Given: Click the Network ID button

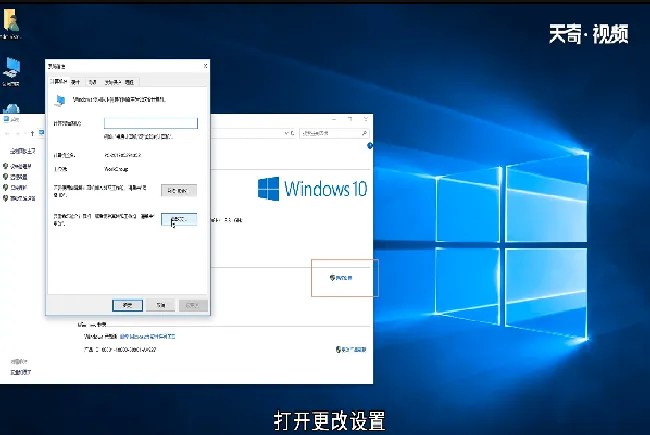Looking at the screenshot, I should point(179,190).
